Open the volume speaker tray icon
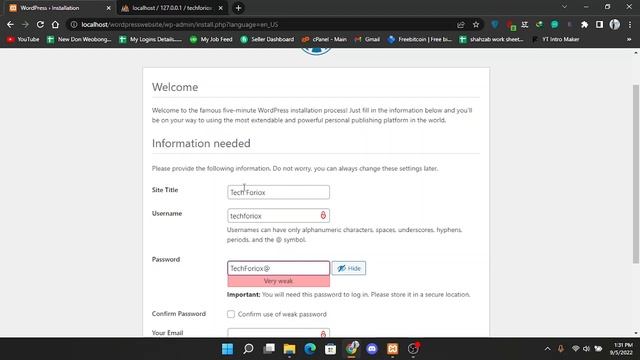The width and height of the screenshot is (640, 360). point(587,349)
